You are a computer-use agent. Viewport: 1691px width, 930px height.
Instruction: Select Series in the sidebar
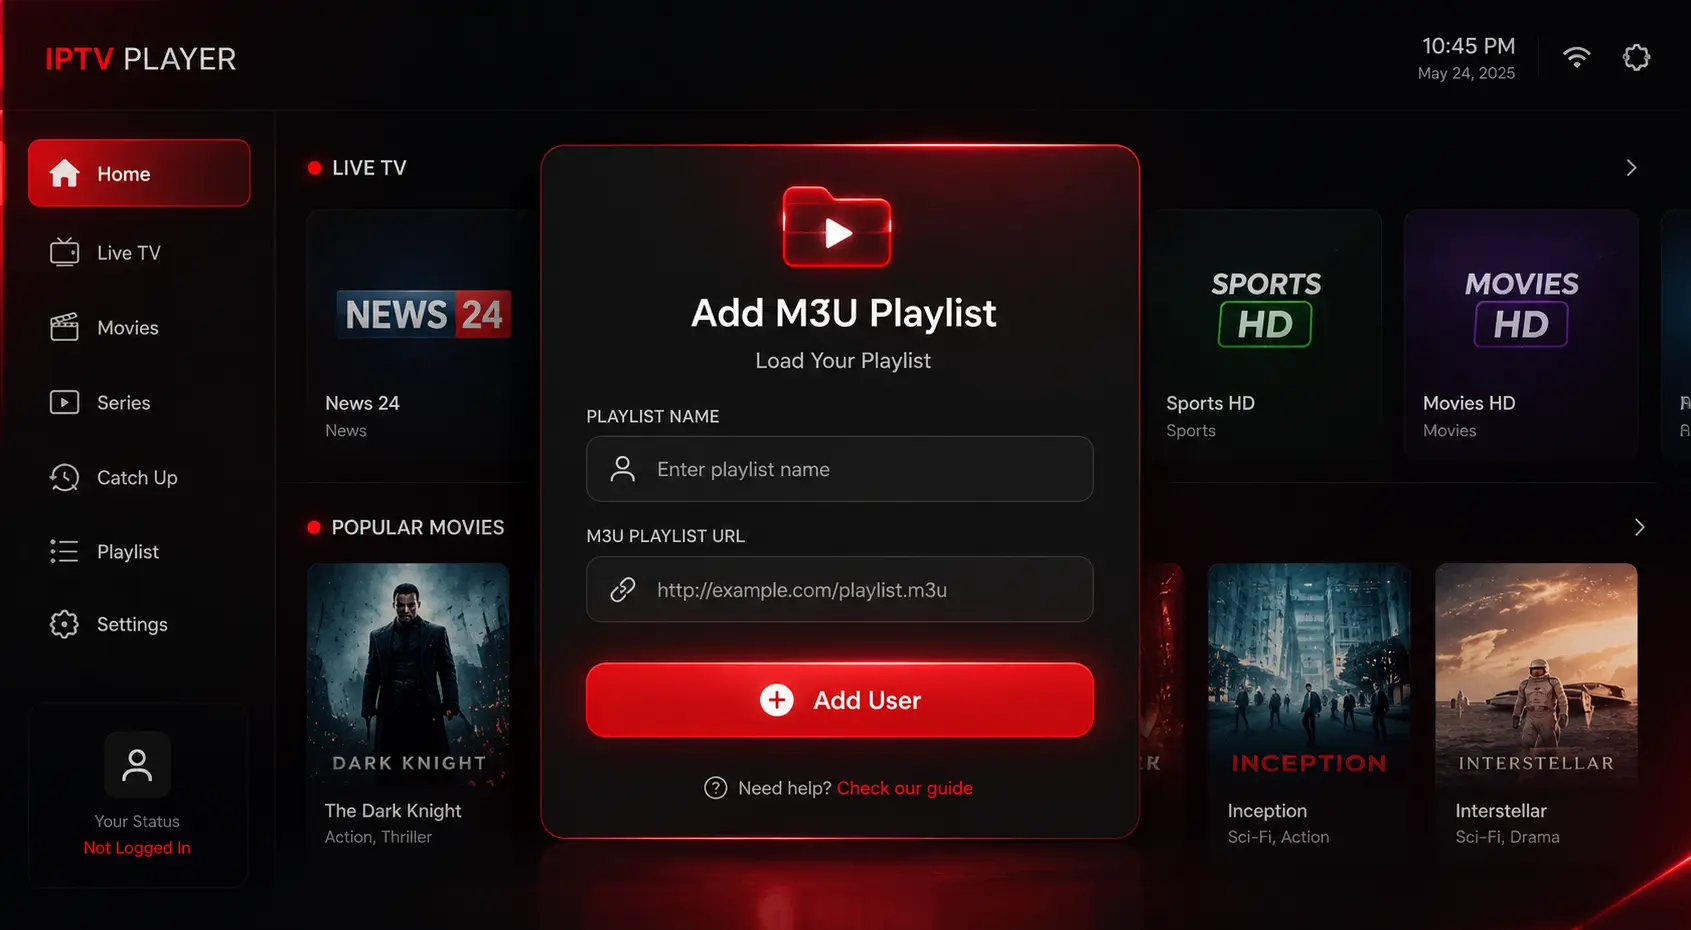[x=139, y=402]
